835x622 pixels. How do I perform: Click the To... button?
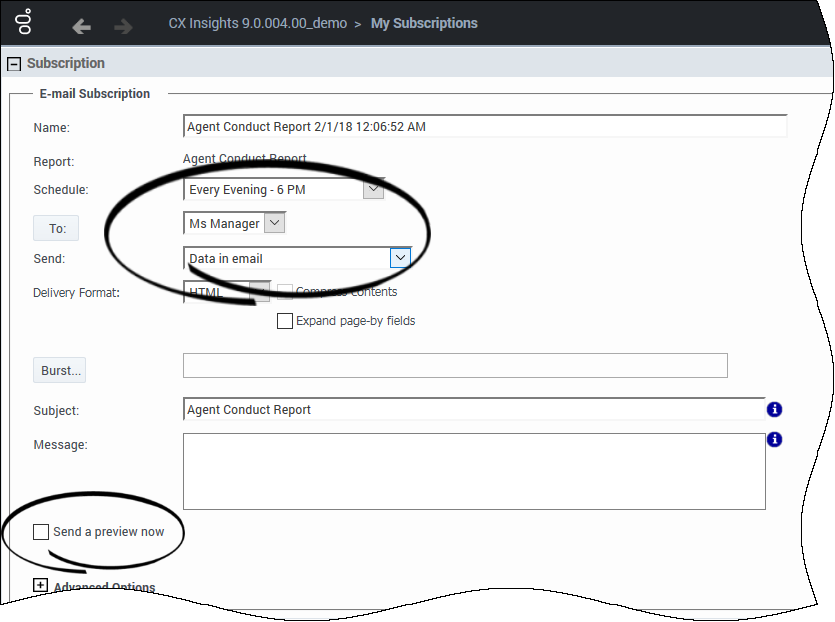[x=55, y=228]
